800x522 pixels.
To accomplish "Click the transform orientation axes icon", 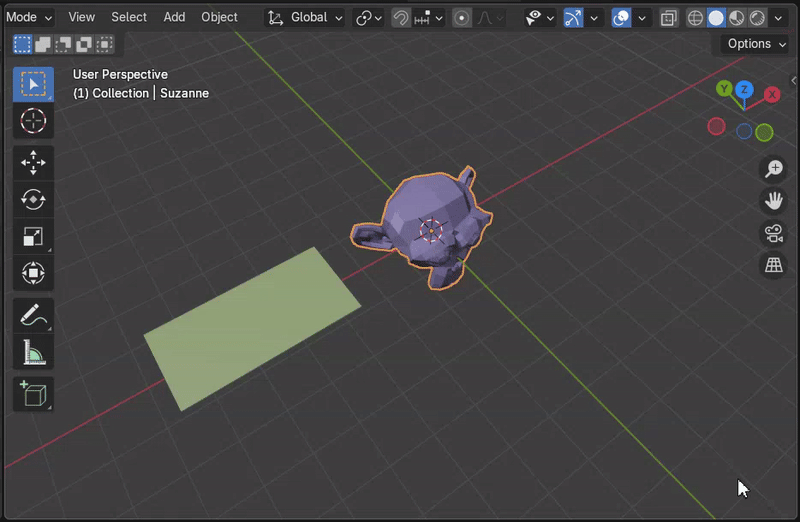I will 276,18.
